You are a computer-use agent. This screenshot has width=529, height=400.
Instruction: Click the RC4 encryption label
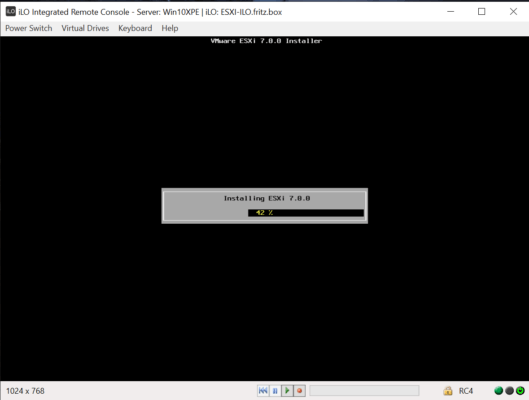pos(466,391)
